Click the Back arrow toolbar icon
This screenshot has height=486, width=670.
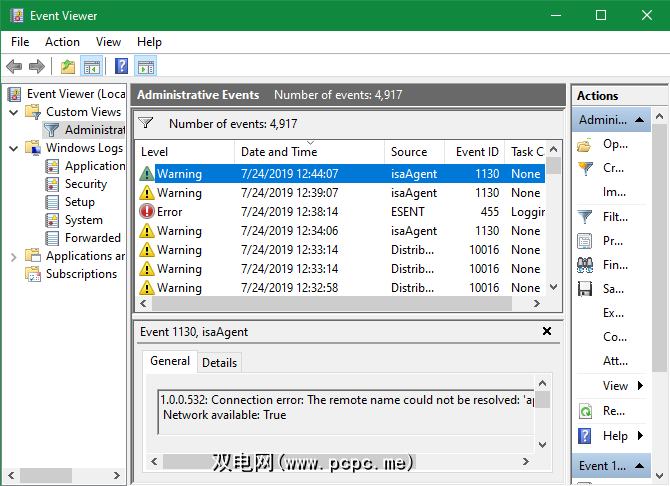click(x=14, y=67)
